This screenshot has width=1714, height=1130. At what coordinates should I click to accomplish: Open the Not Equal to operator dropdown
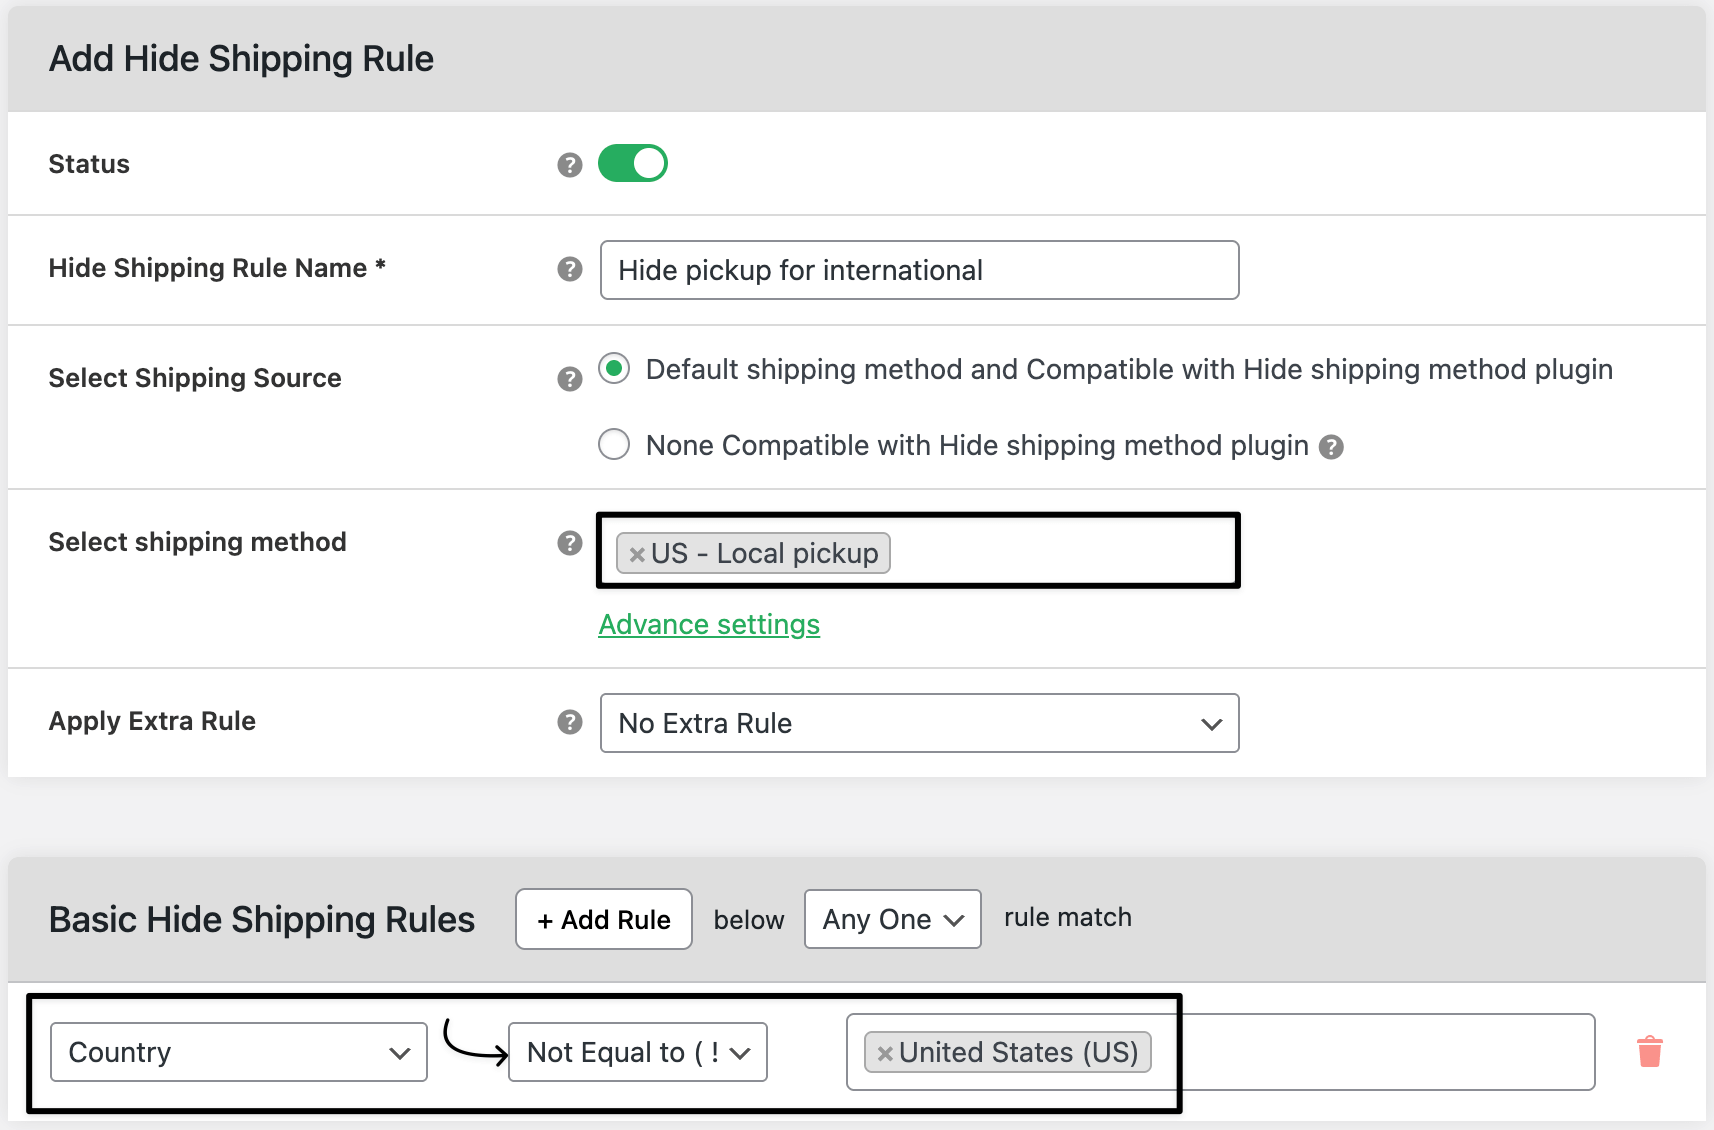[x=637, y=1052]
